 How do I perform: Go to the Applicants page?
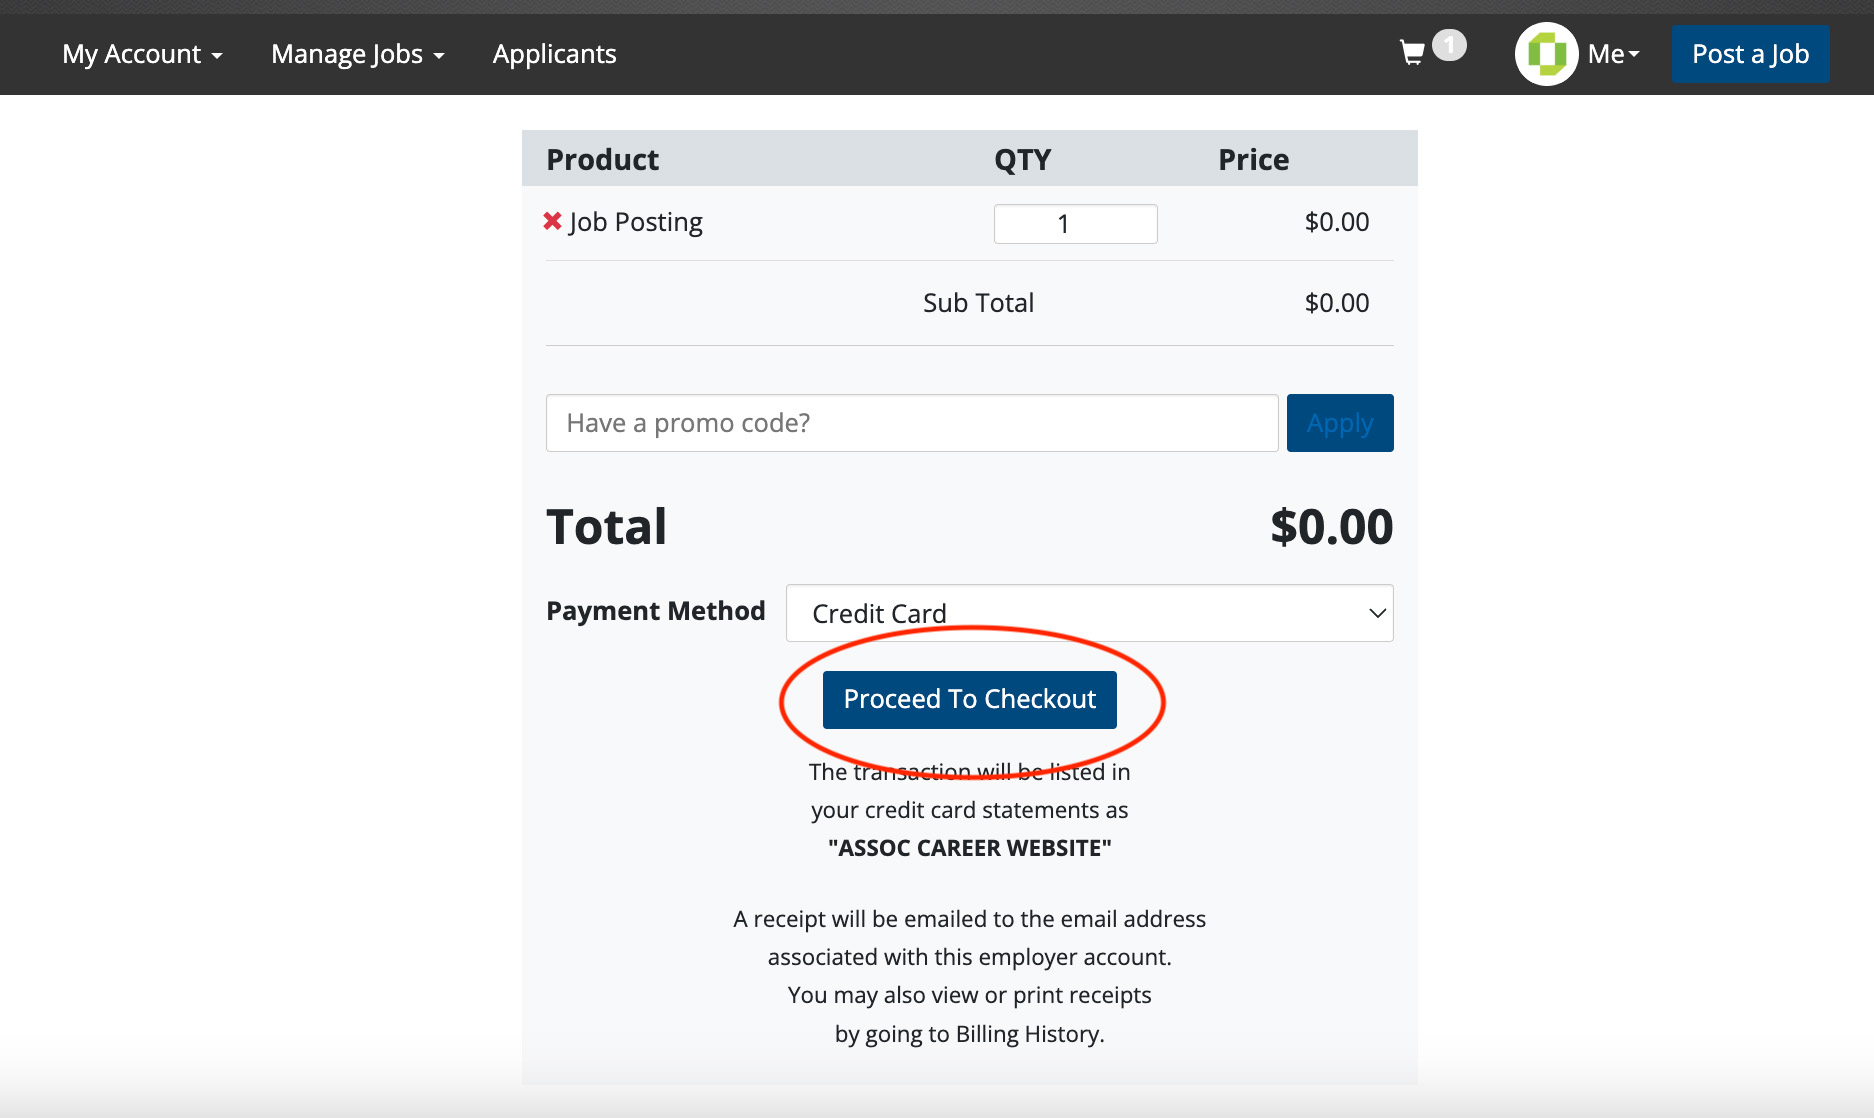tap(554, 54)
